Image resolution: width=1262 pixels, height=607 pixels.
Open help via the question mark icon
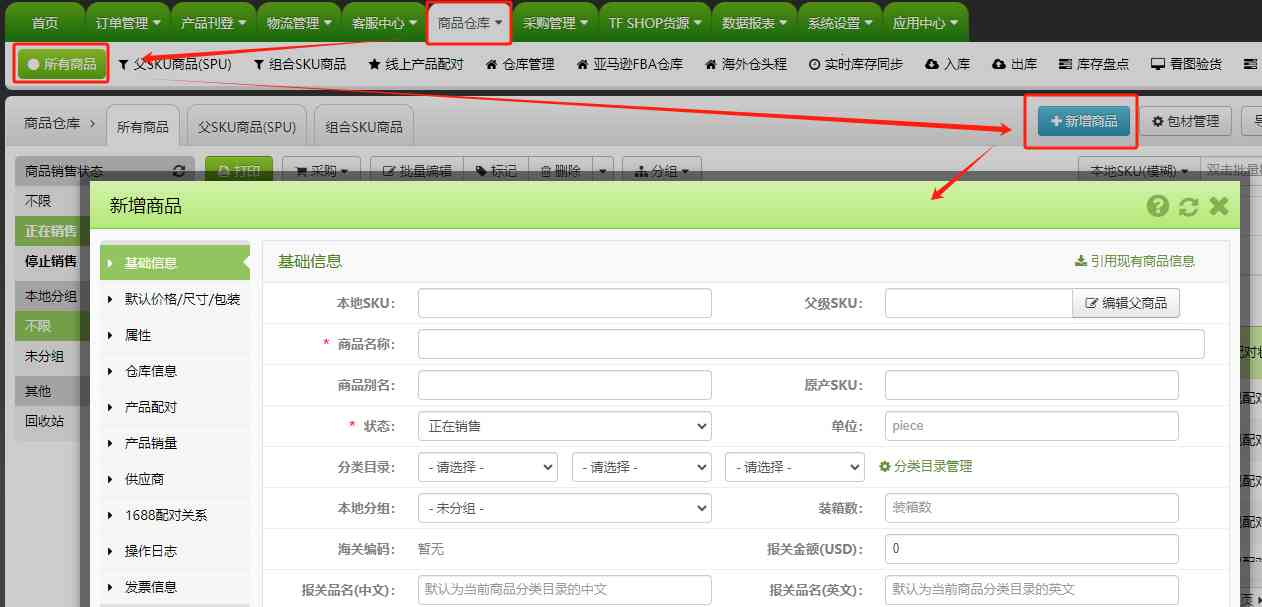tap(1157, 207)
